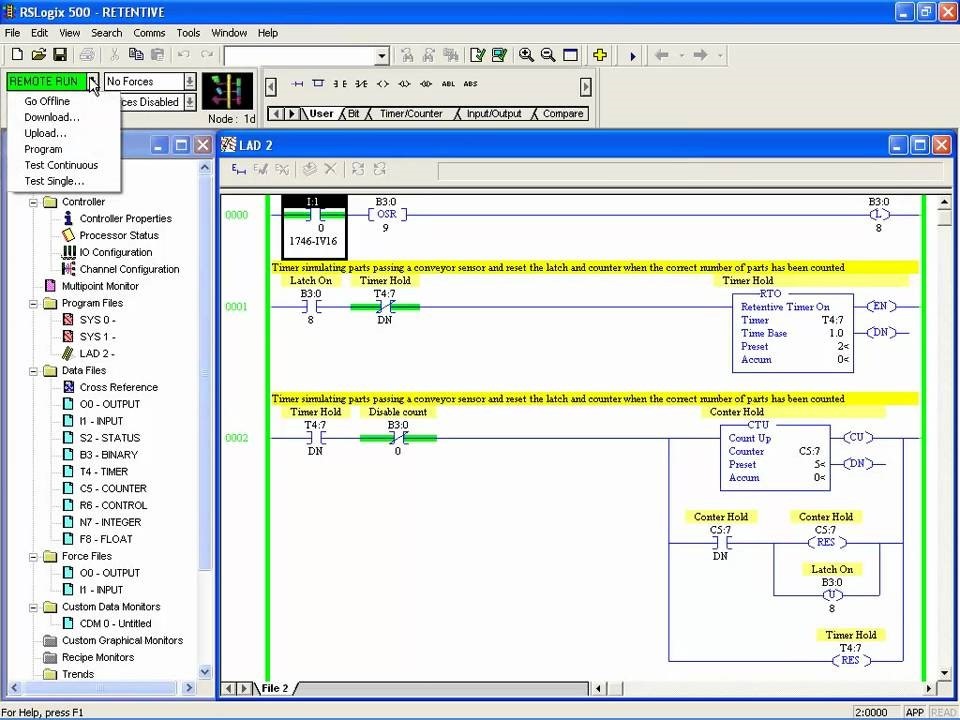Click the Copy icon in toolbar
Image resolution: width=960 pixels, height=720 pixels.
click(136, 55)
